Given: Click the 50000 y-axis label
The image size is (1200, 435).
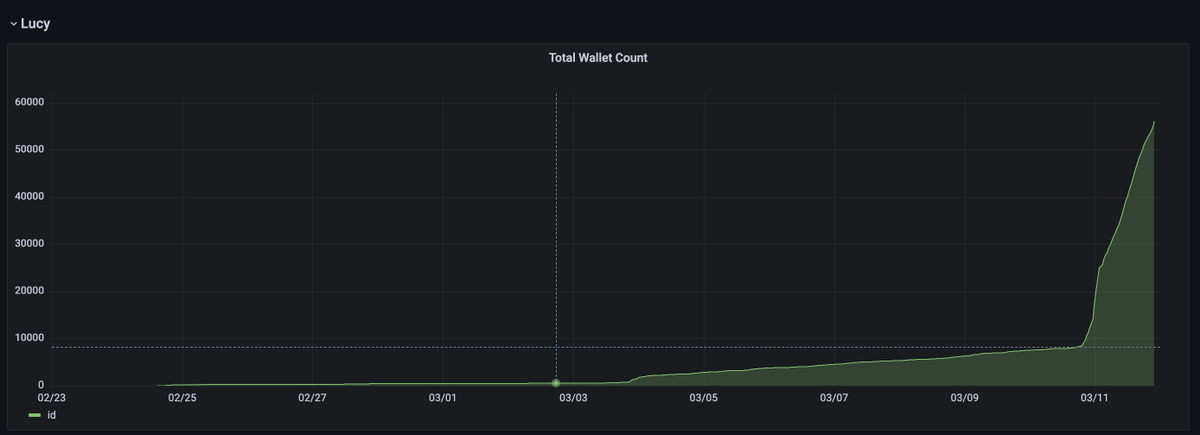Looking at the screenshot, I should (x=28, y=149).
